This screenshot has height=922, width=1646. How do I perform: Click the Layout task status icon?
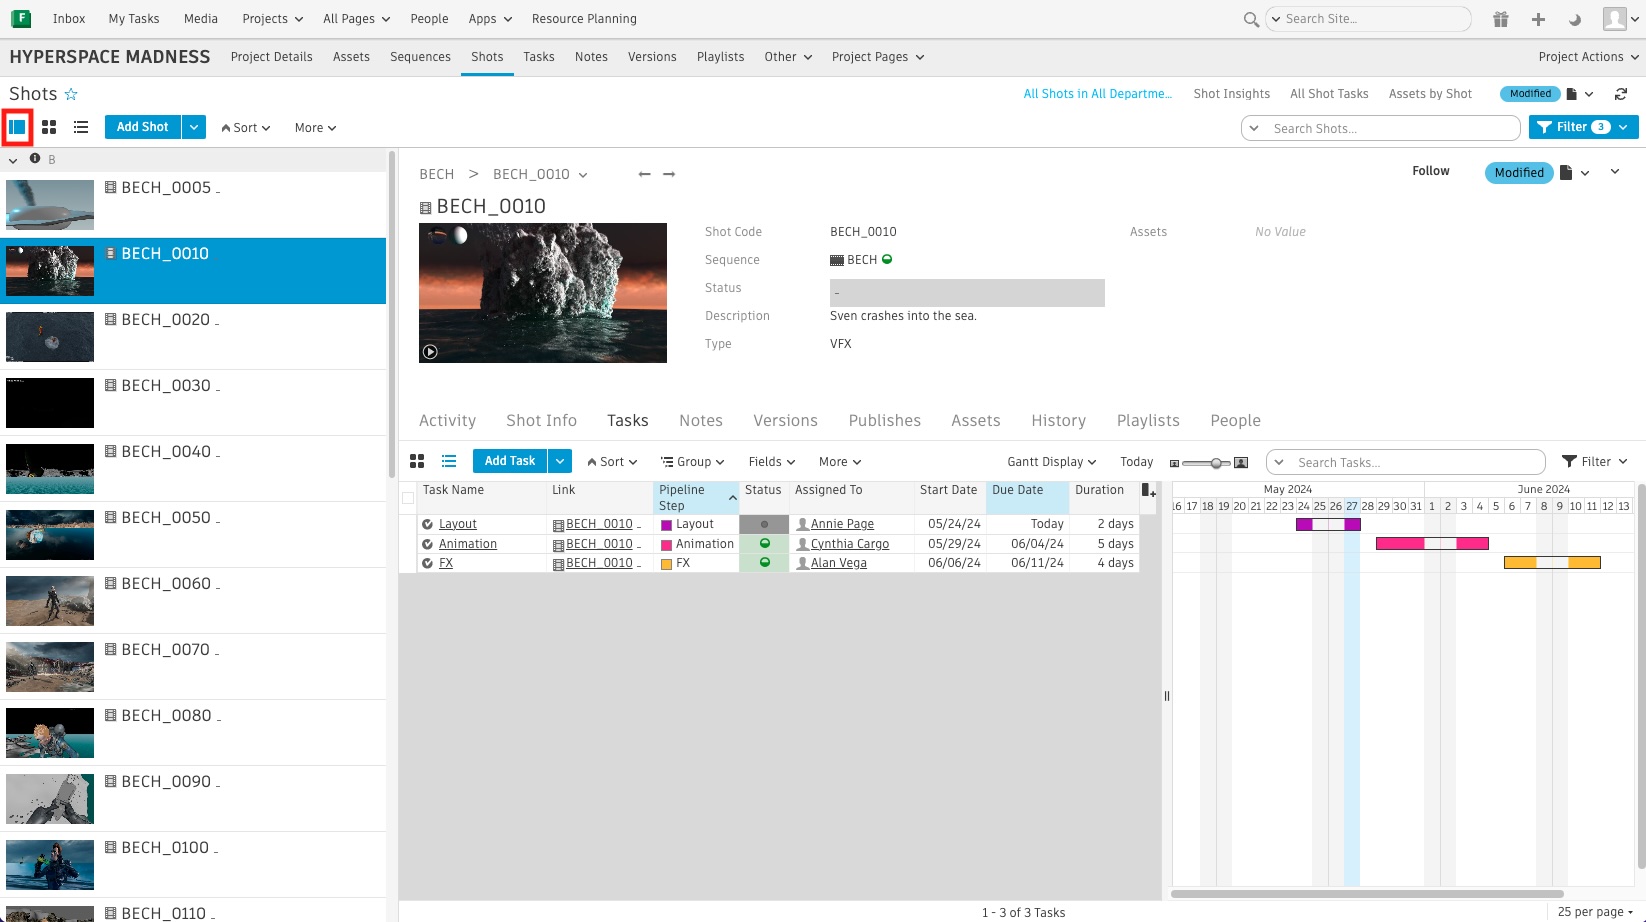coord(765,524)
